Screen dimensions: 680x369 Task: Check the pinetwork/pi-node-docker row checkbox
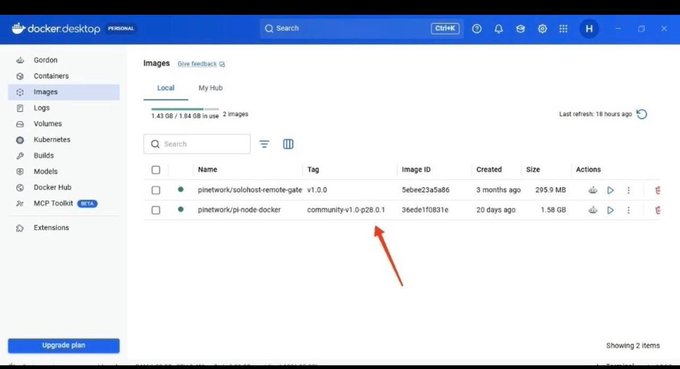(x=156, y=210)
